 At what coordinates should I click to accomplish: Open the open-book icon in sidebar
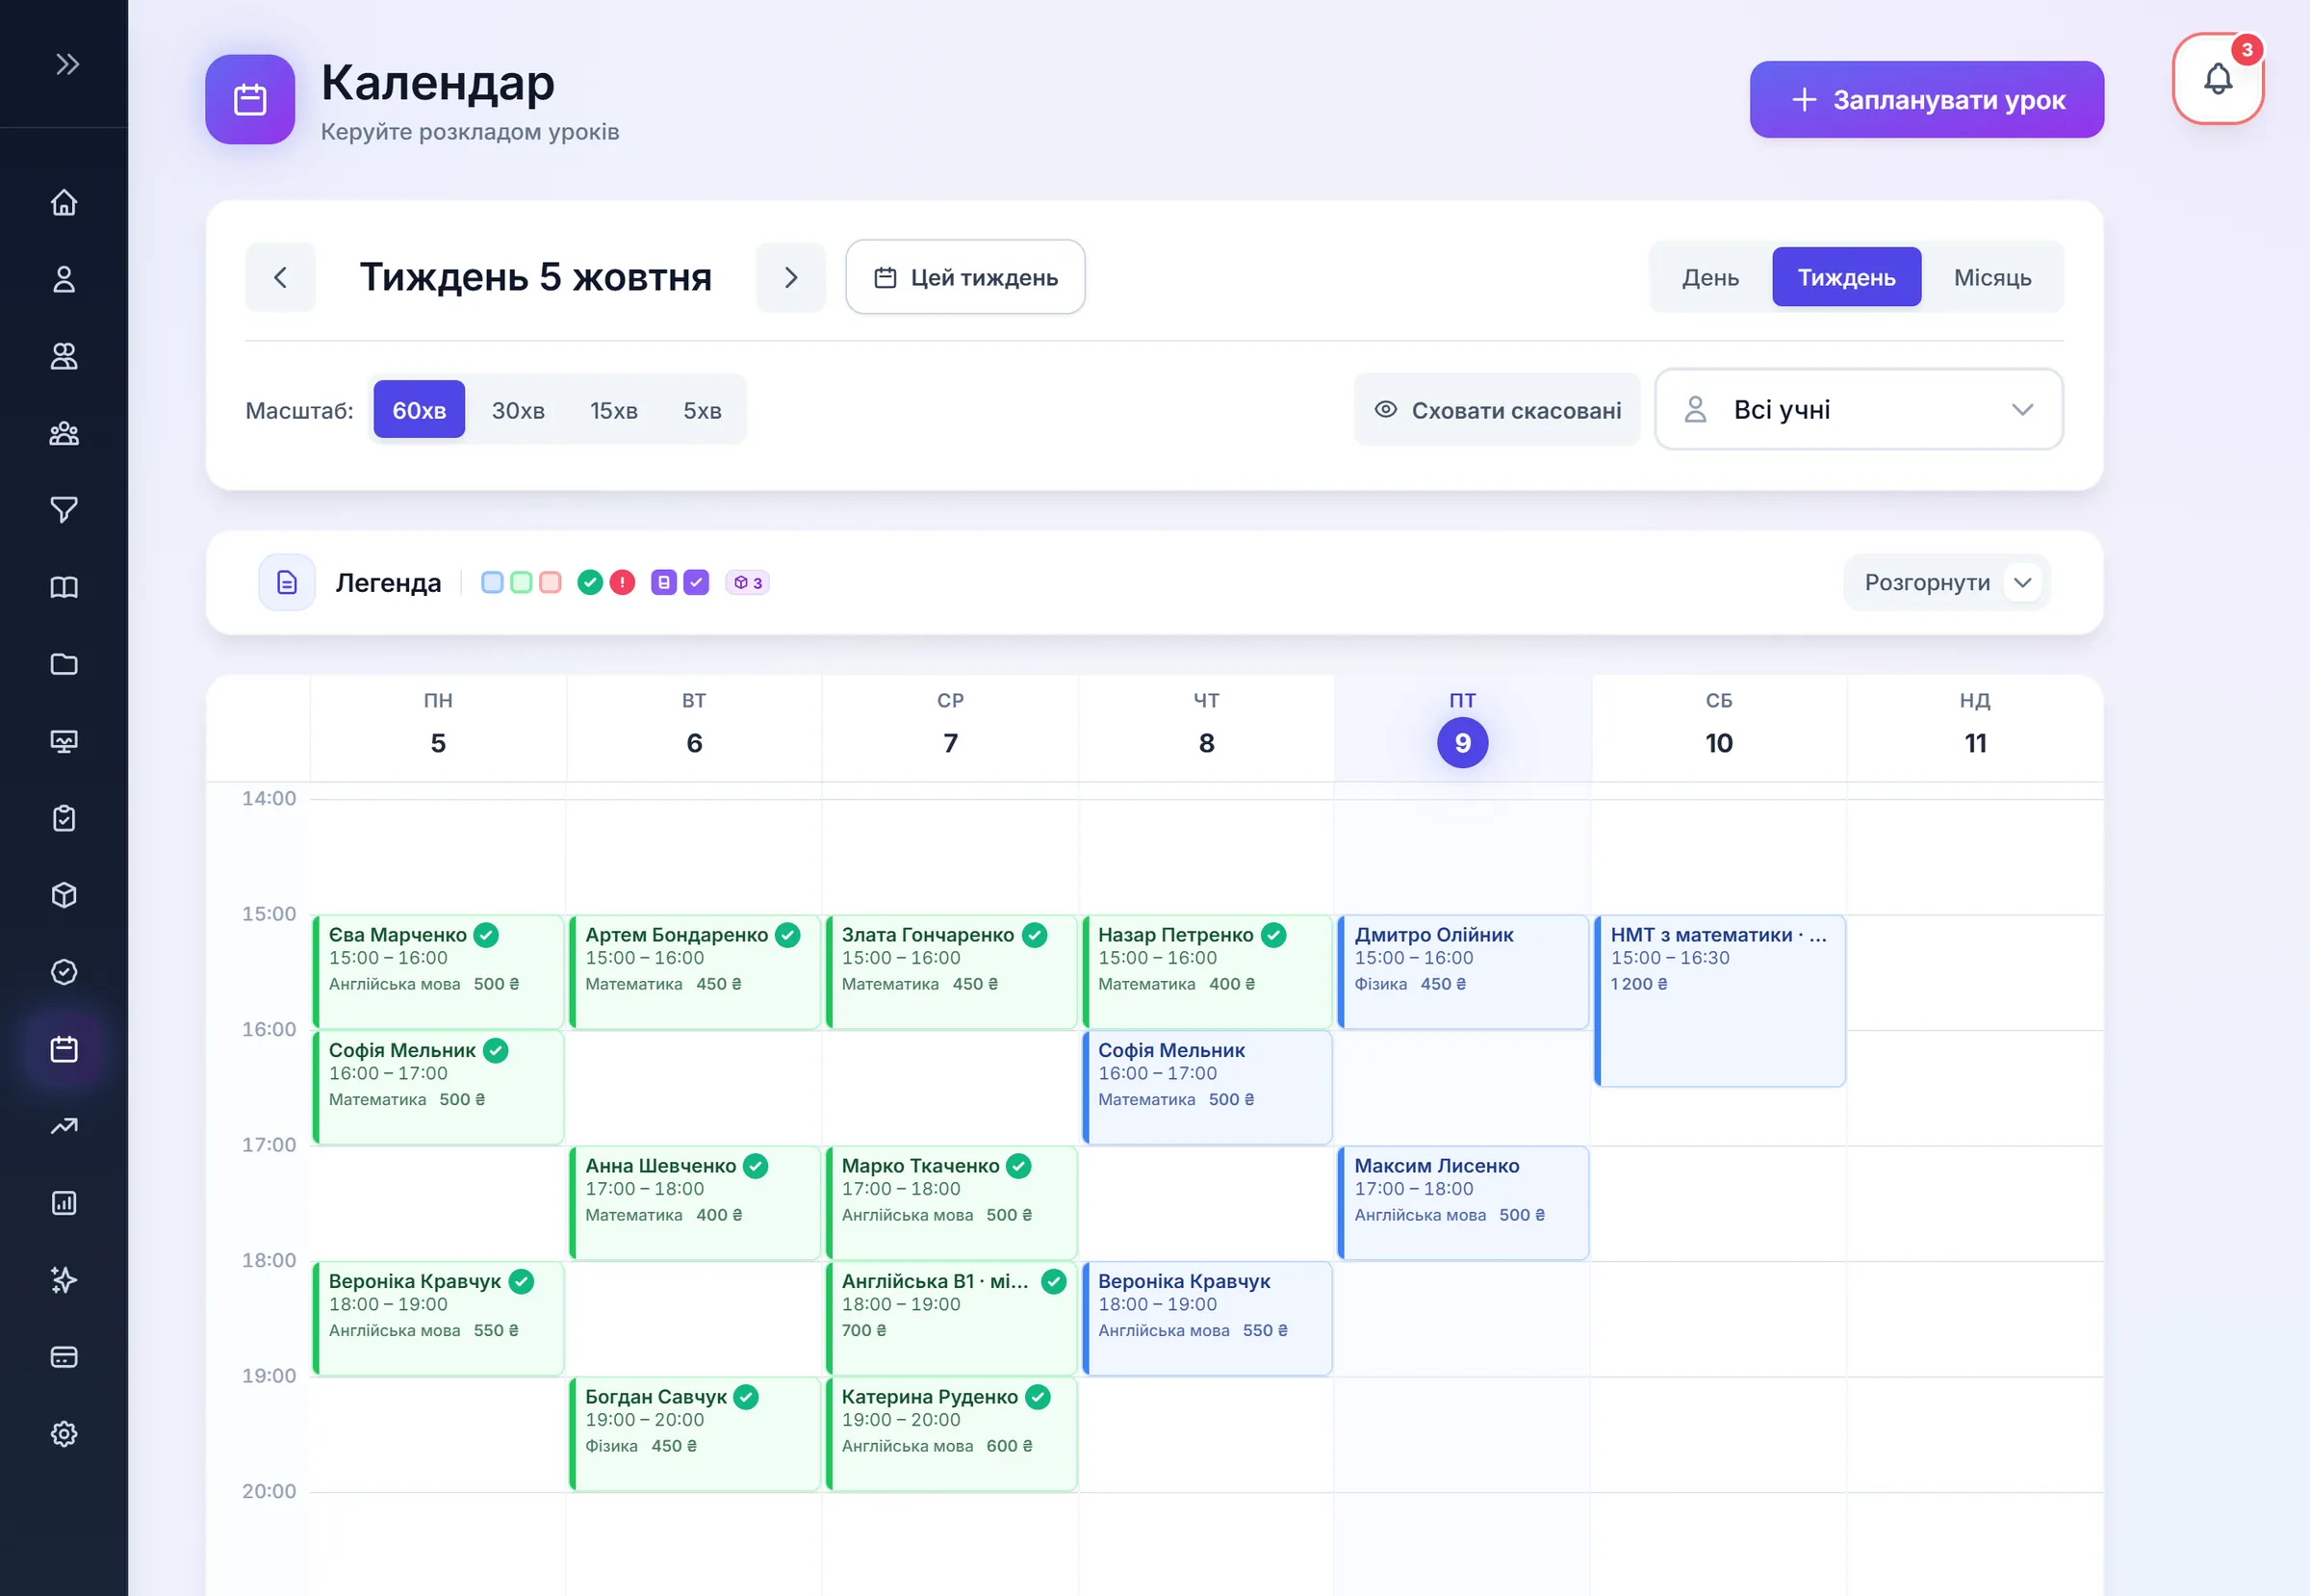pos(64,587)
